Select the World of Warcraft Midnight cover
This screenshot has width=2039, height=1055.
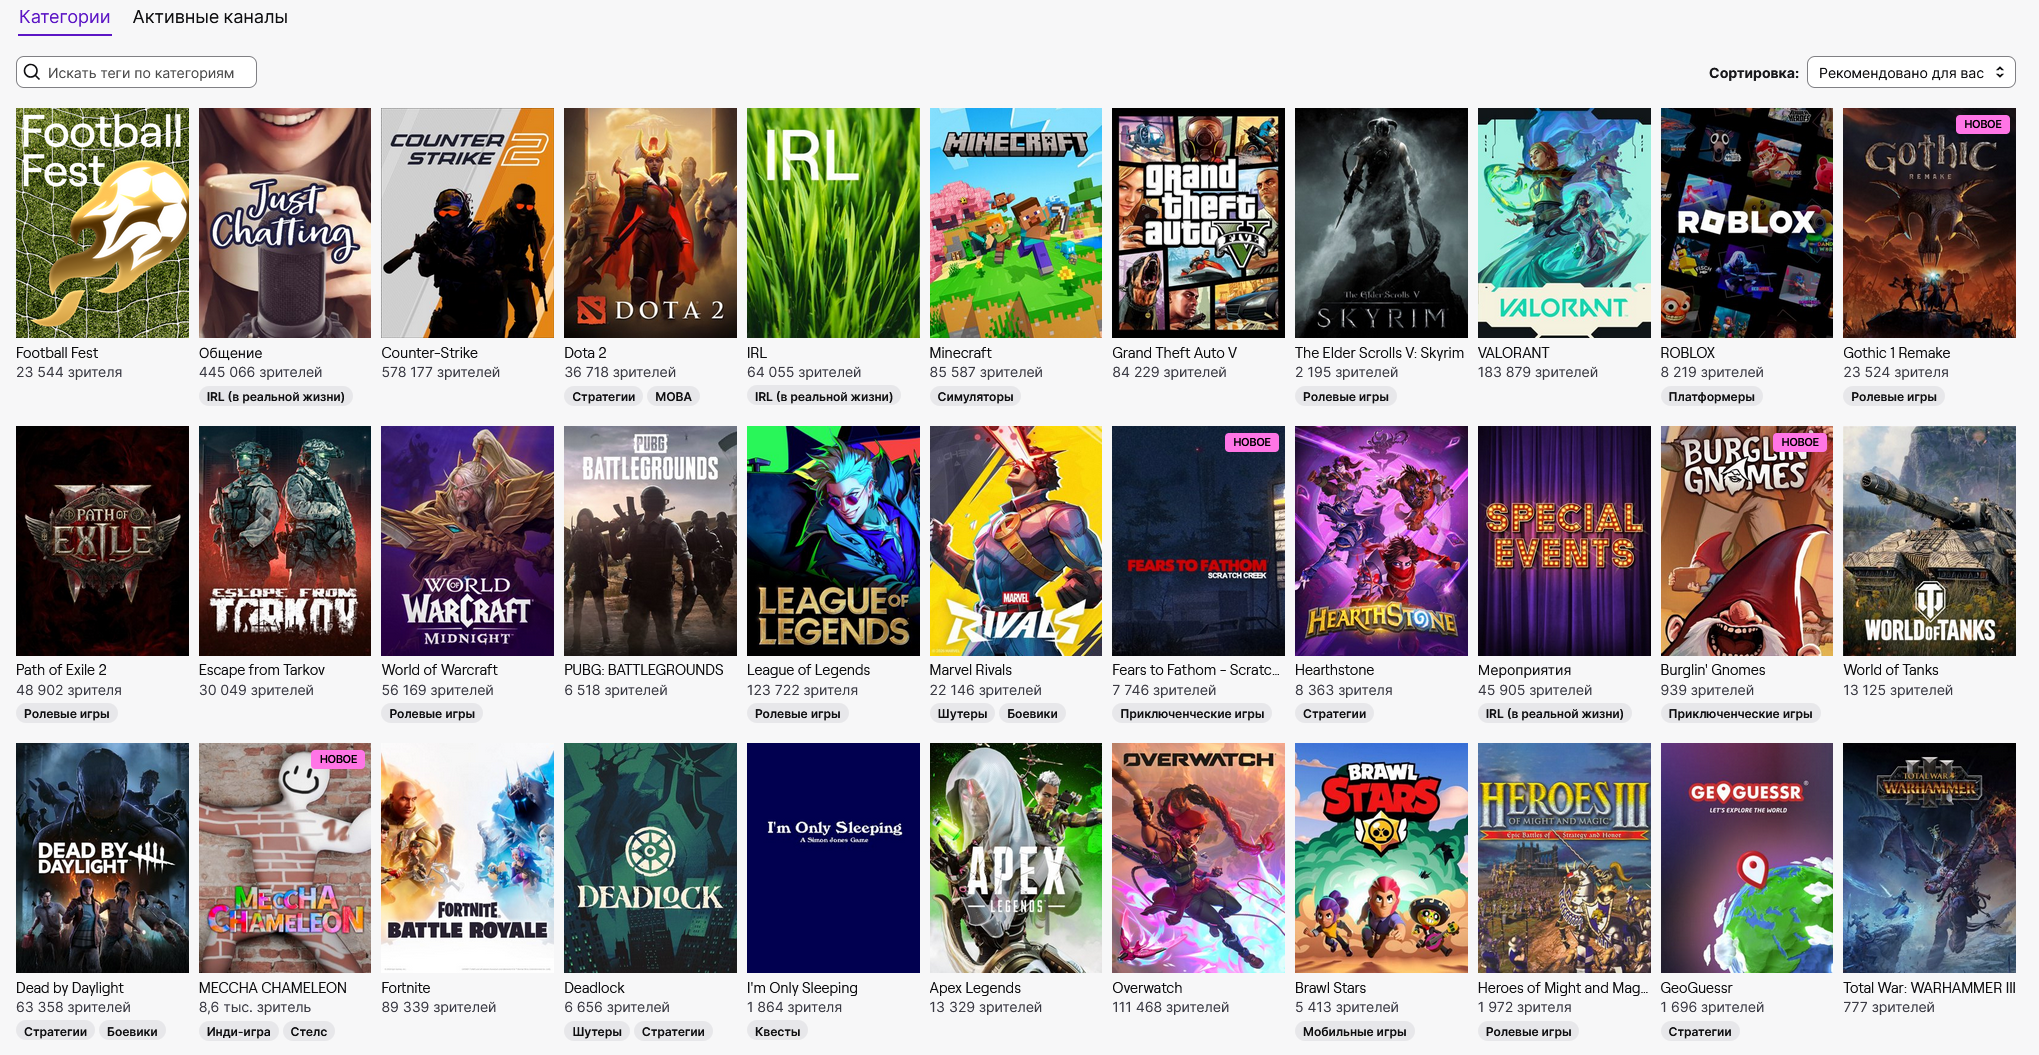[467, 541]
